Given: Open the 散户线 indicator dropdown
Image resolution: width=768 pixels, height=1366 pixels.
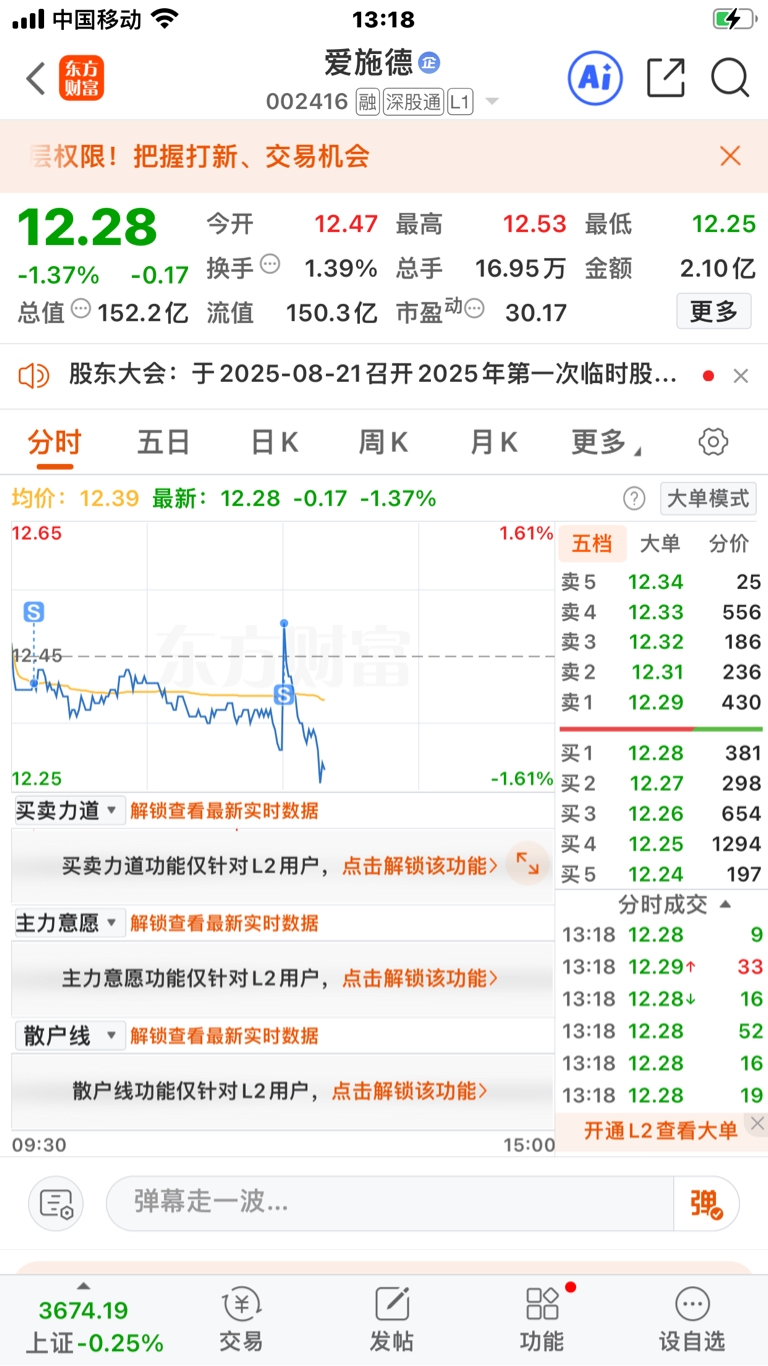Looking at the screenshot, I should click(x=69, y=1036).
